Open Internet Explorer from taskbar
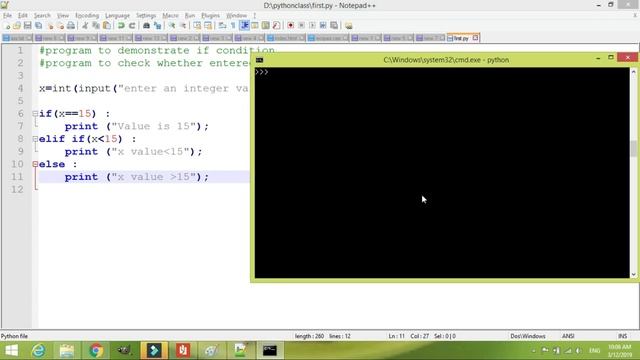This screenshot has width=640, height=360. click(x=39, y=350)
